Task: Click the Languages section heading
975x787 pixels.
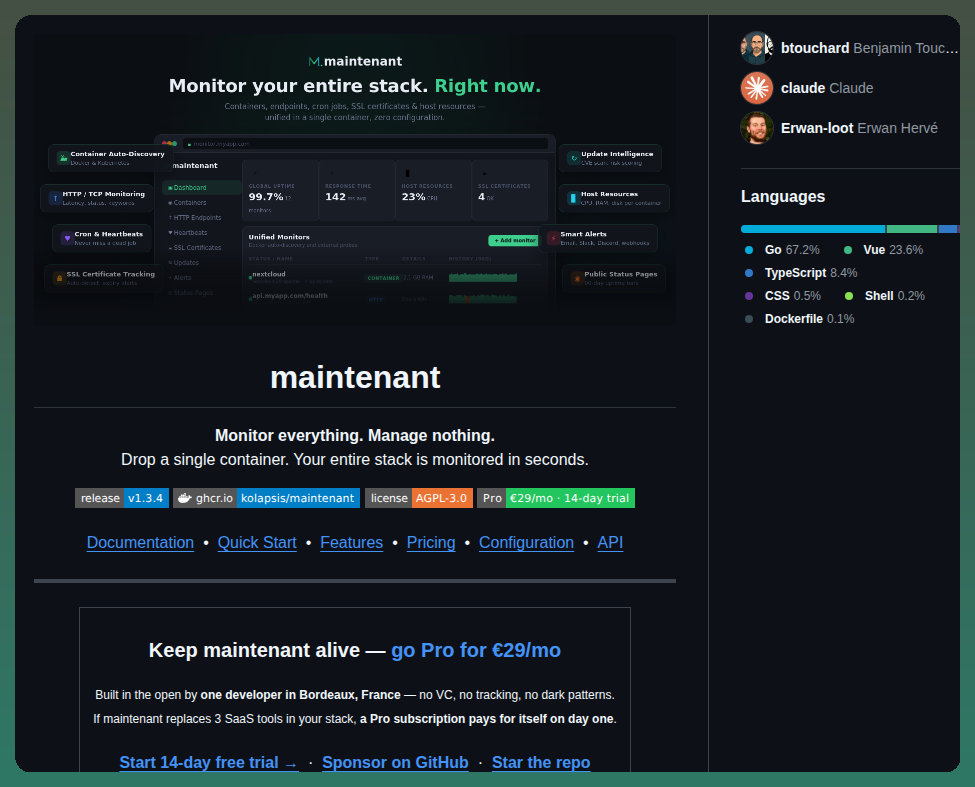Action: (x=783, y=196)
